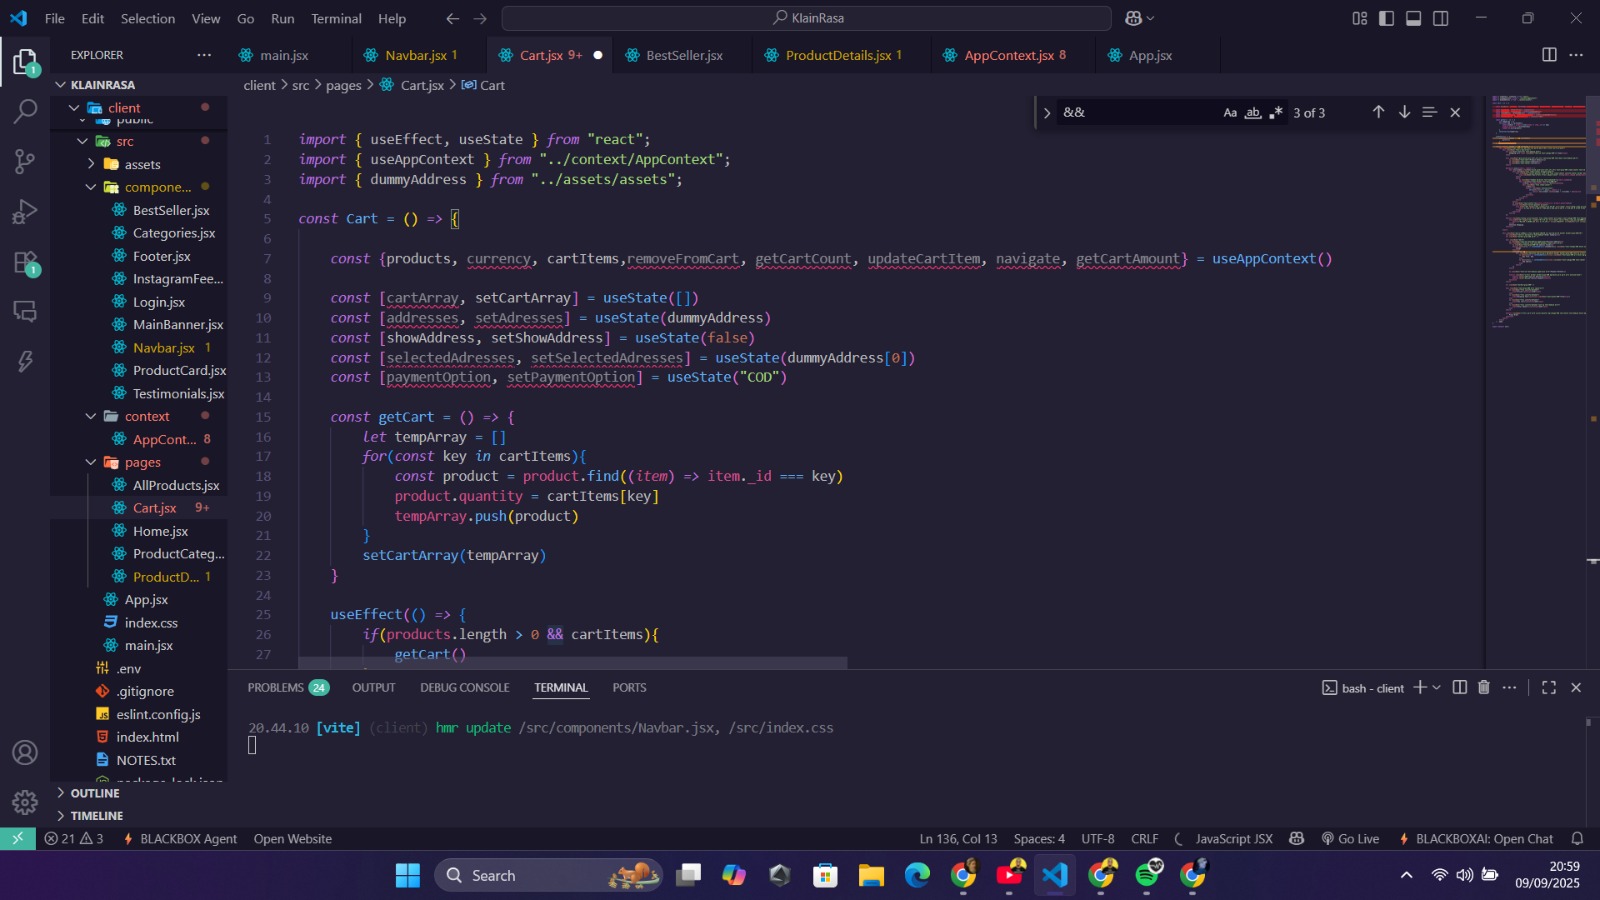The image size is (1600, 900).
Task: Click the editor horizontal scrollbar
Action: 572,663
